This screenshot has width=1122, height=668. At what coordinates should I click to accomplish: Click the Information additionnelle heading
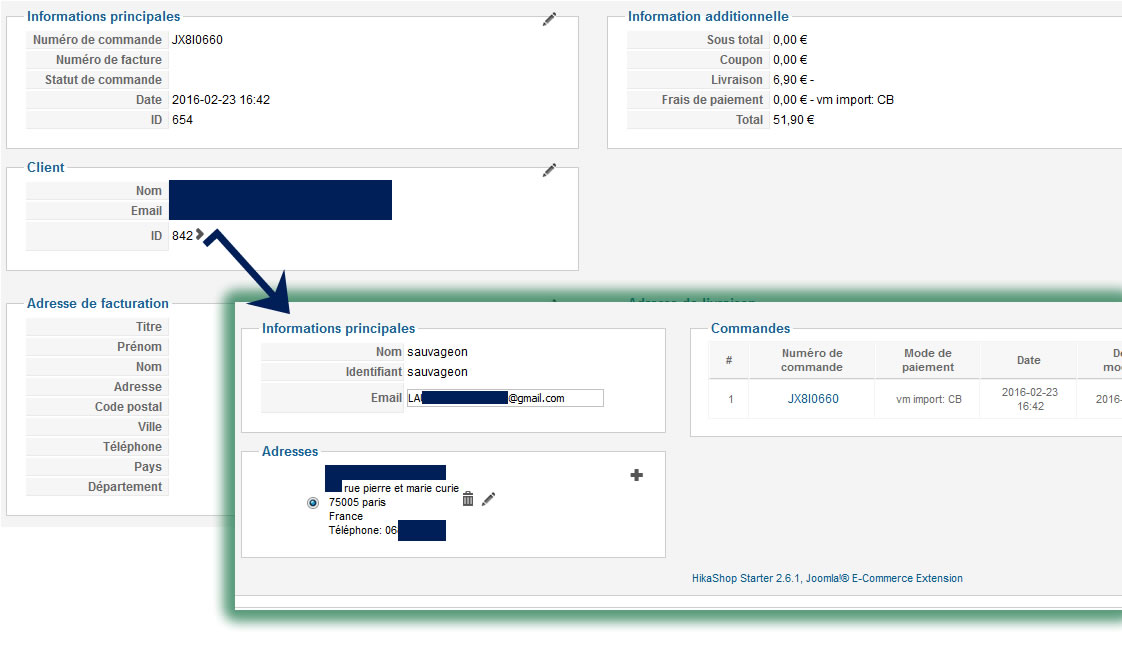click(708, 16)
